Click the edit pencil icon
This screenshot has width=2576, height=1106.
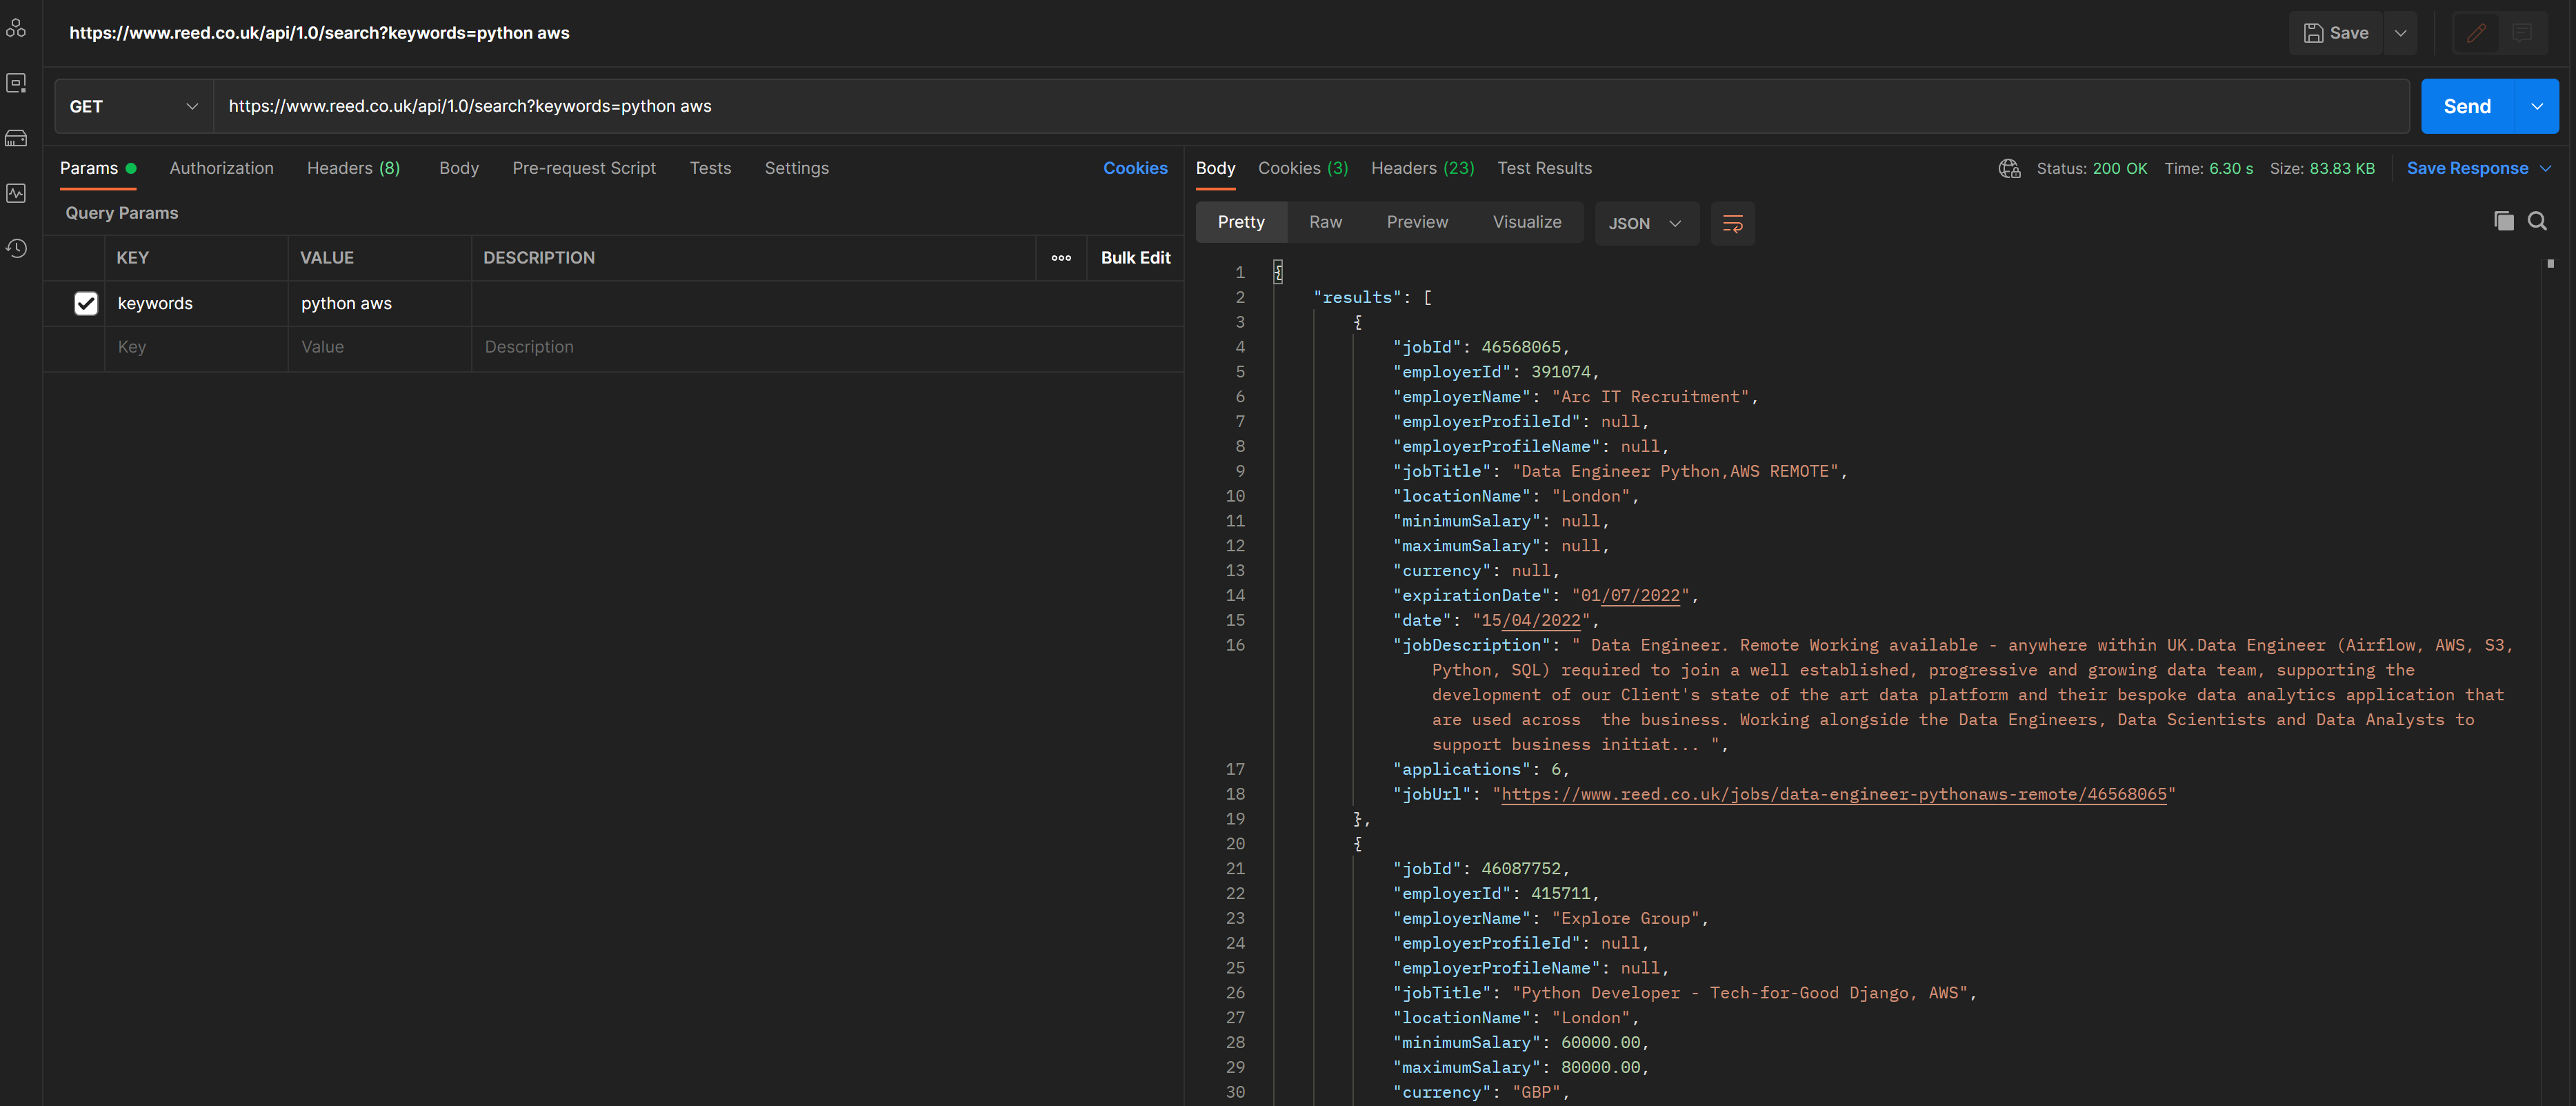2476,33
